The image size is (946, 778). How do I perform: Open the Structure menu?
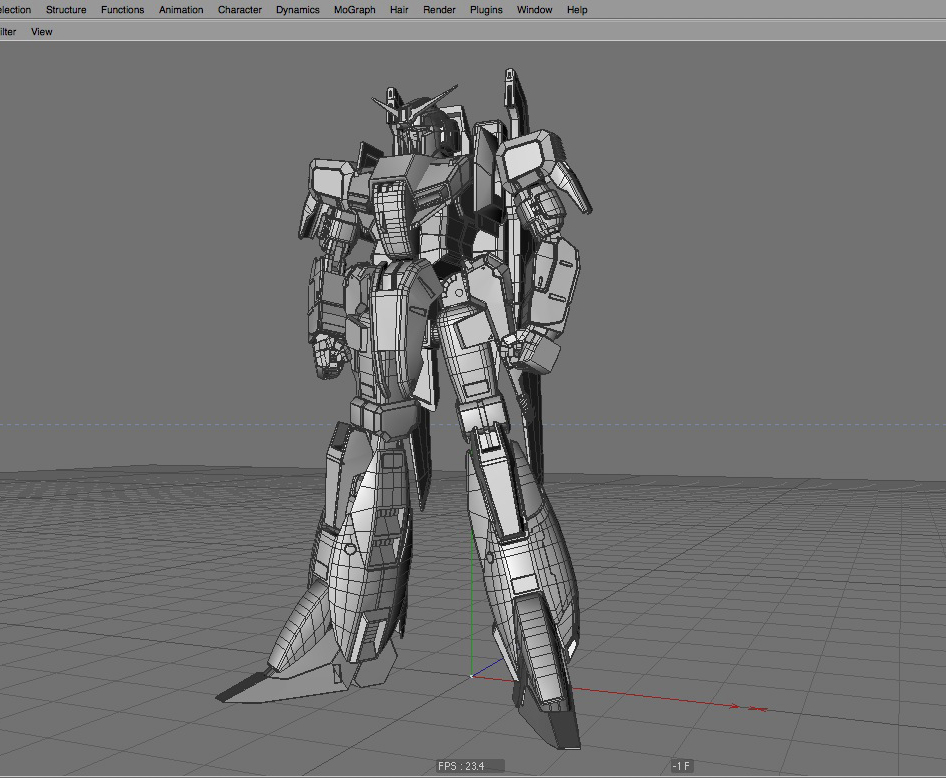(x=66, y=10)
